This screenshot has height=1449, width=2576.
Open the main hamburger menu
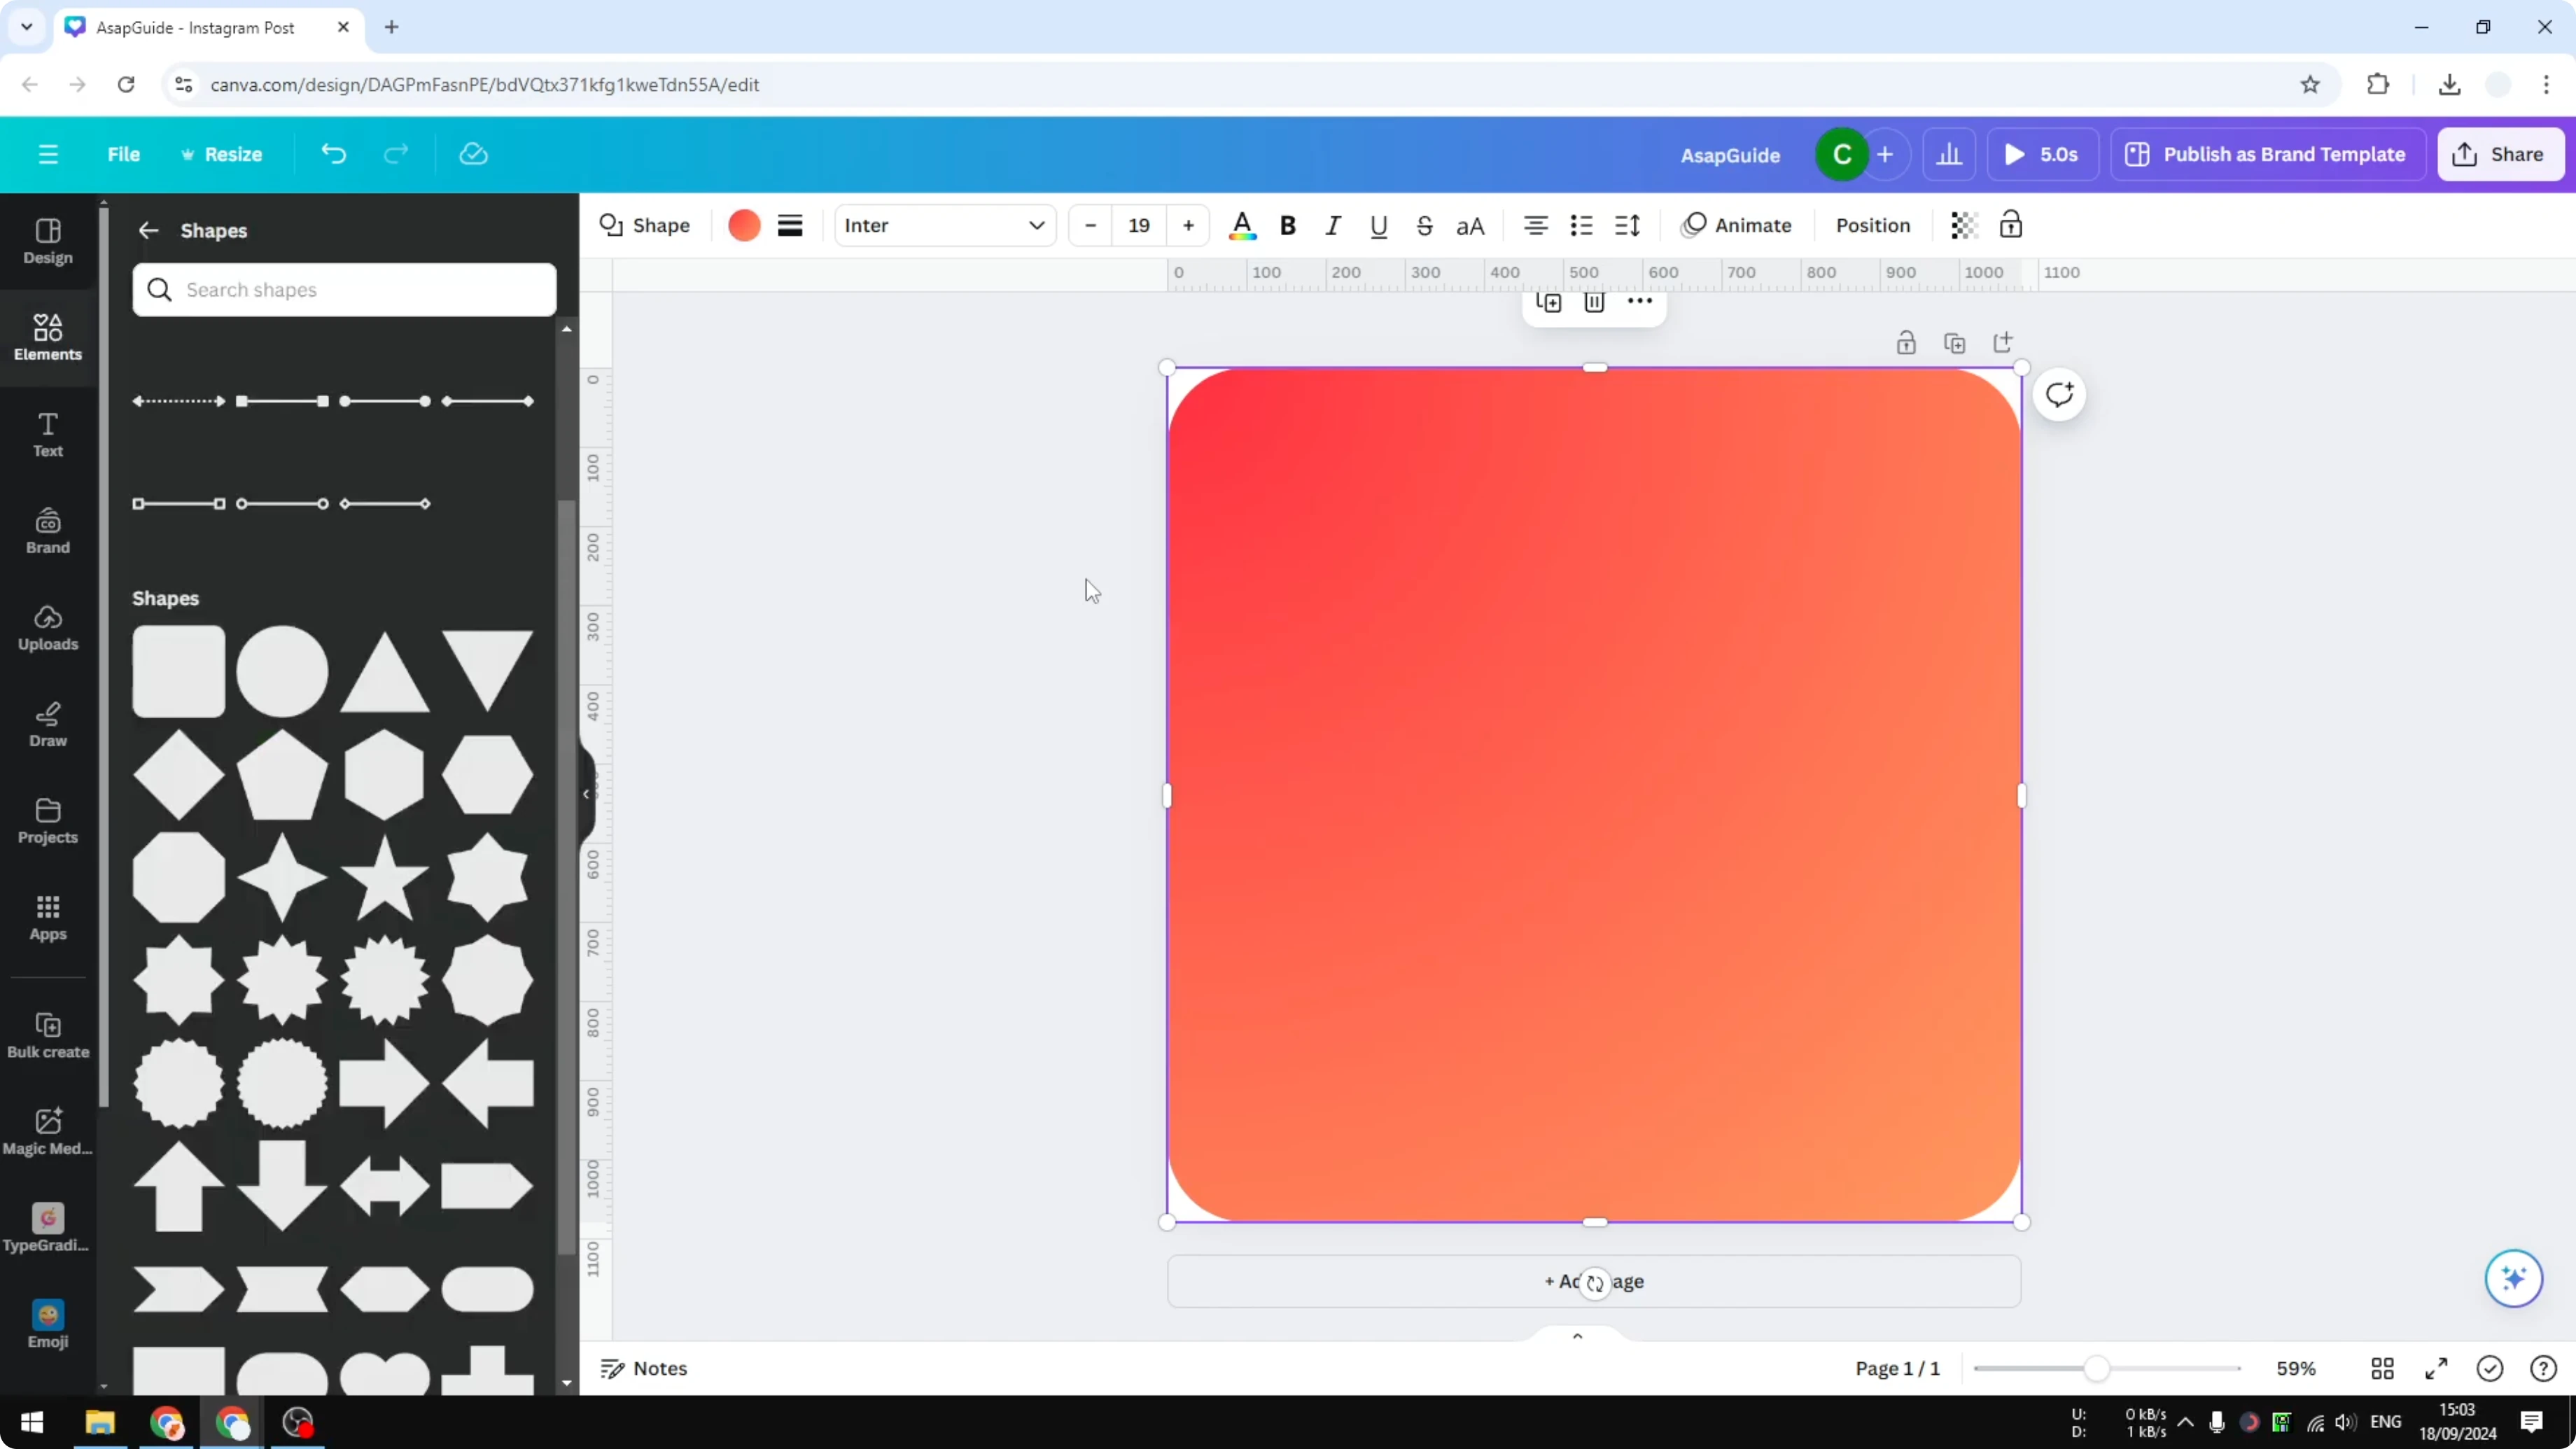48,154
